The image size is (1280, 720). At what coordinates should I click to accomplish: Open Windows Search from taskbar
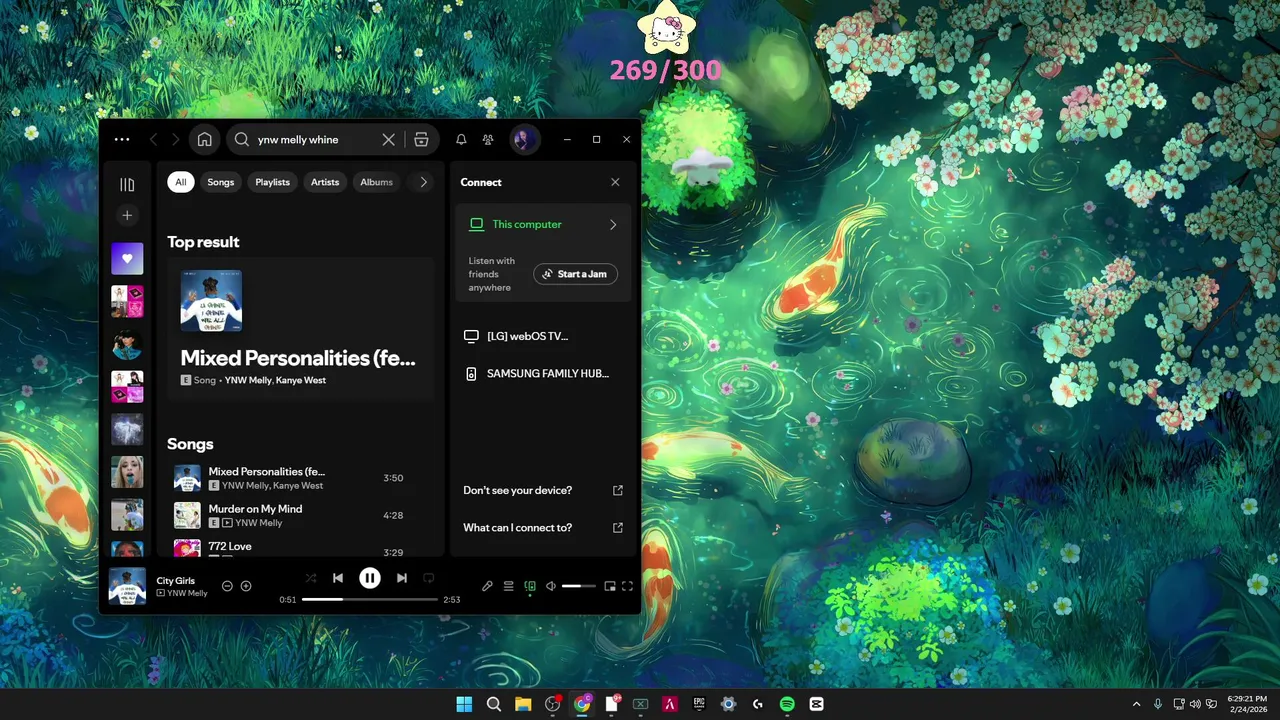click(494, 704)
